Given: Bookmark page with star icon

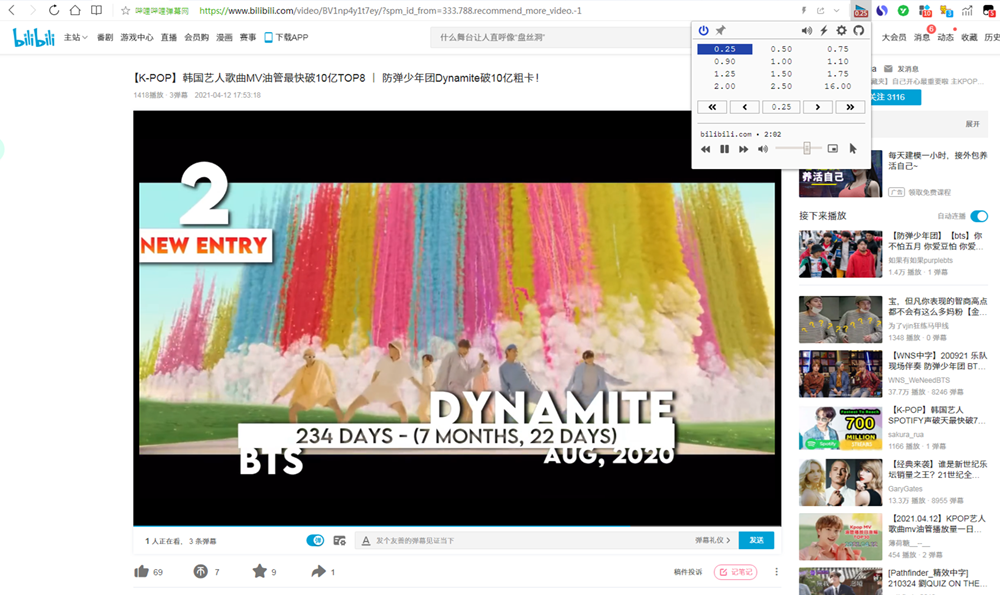Looking at the screenshot, I should click(x=126, y=11).
